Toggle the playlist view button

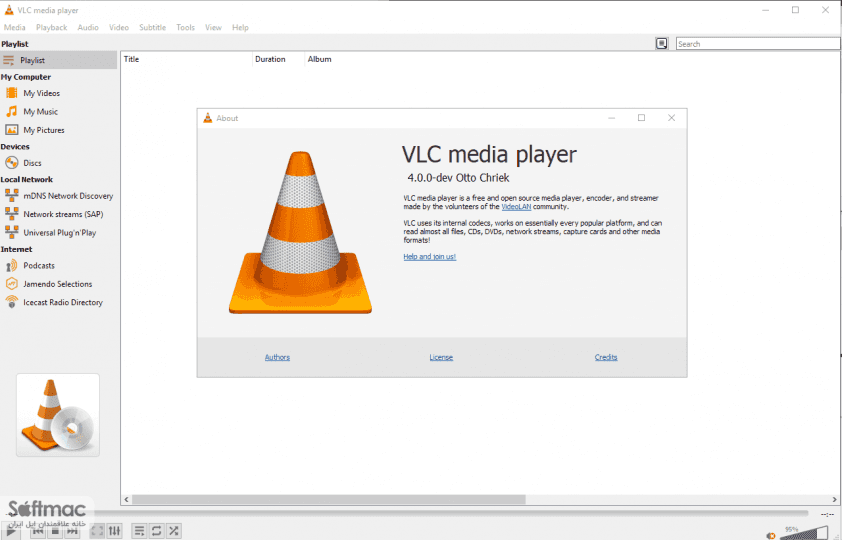tap(139, 531)
